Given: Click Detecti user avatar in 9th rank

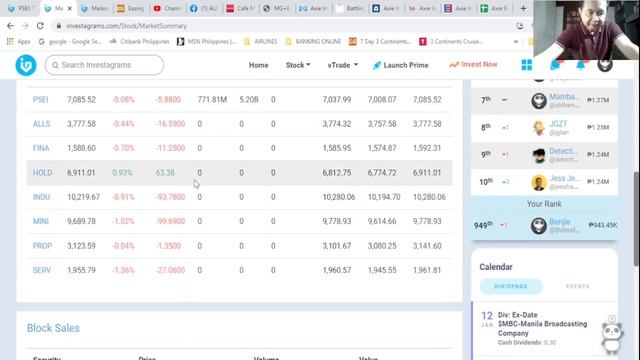Looking at the screenshot, I should click(x=539, y=155).
